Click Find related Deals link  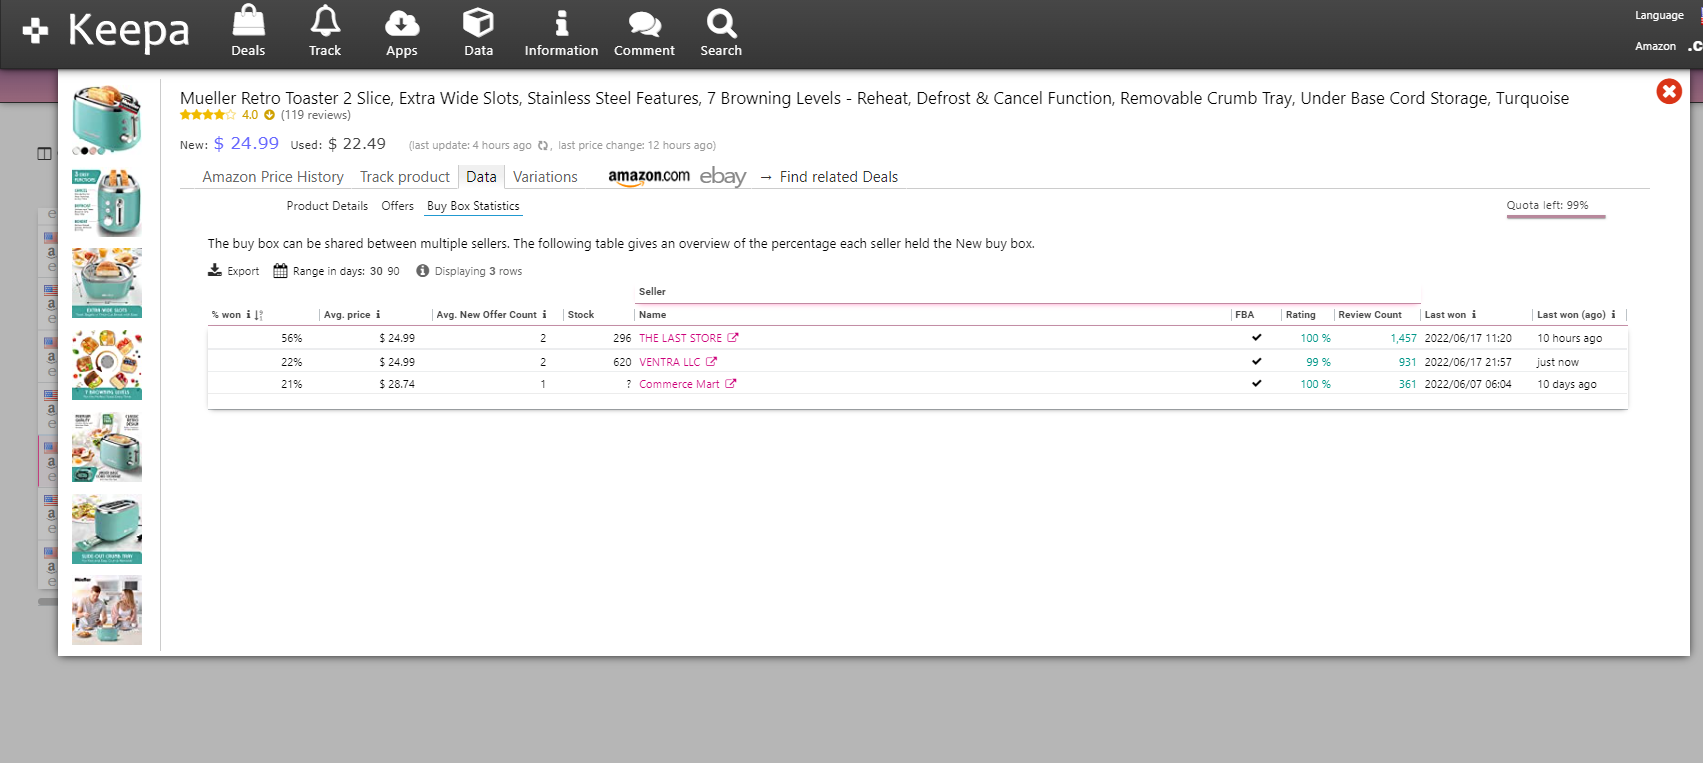[839, 177]
